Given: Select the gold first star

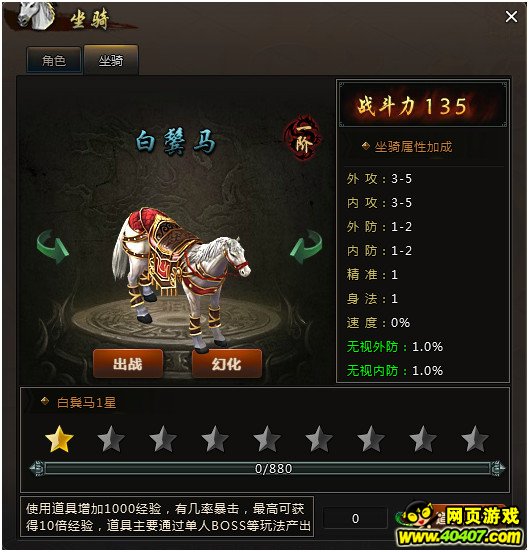Looking at the screenshot, I should tap(59, 438).
